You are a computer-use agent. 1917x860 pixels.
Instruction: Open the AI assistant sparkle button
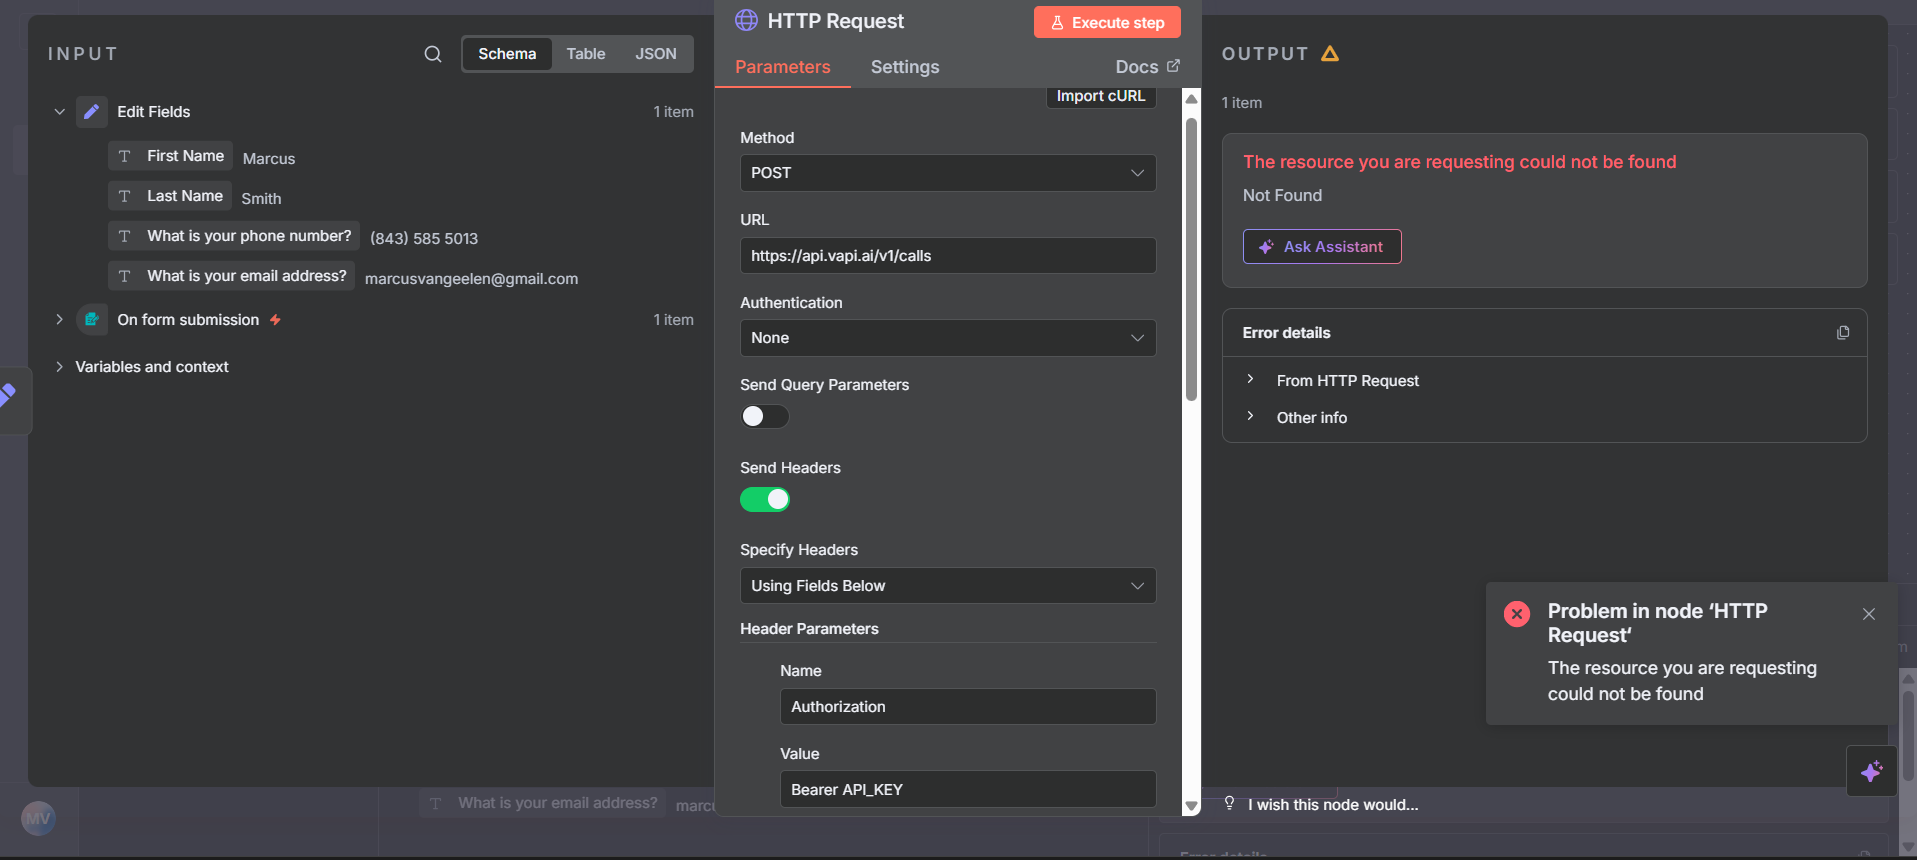tap(1871, 771)
